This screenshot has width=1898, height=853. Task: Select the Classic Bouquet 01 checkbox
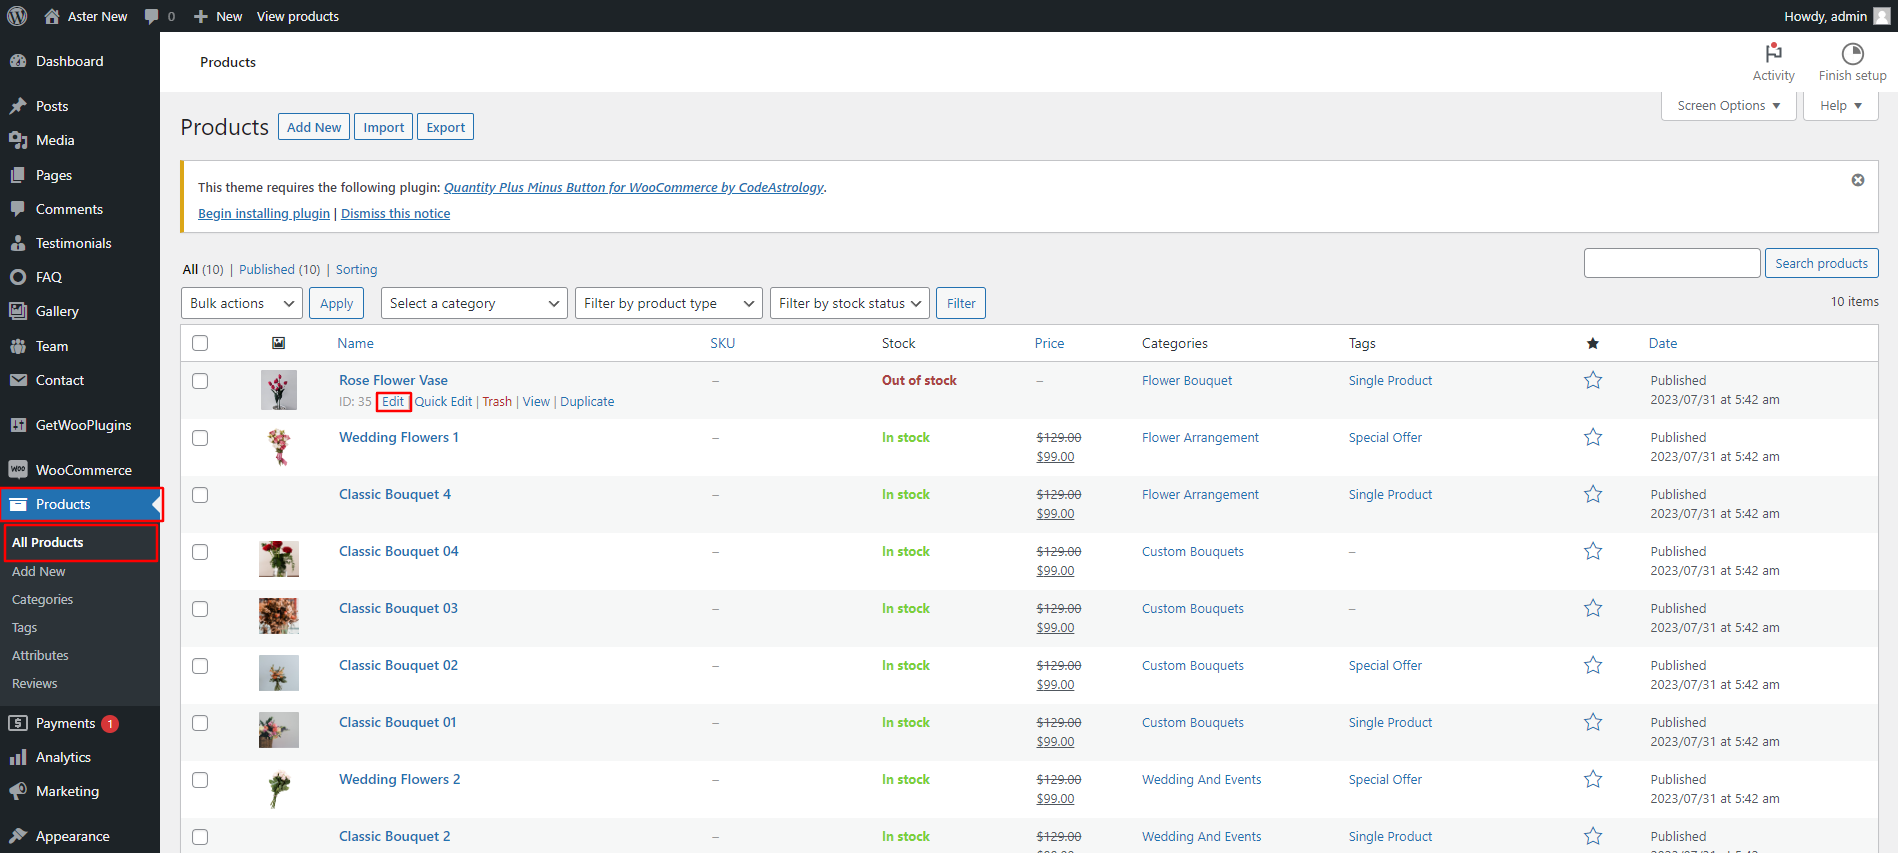tap(200, 723)
